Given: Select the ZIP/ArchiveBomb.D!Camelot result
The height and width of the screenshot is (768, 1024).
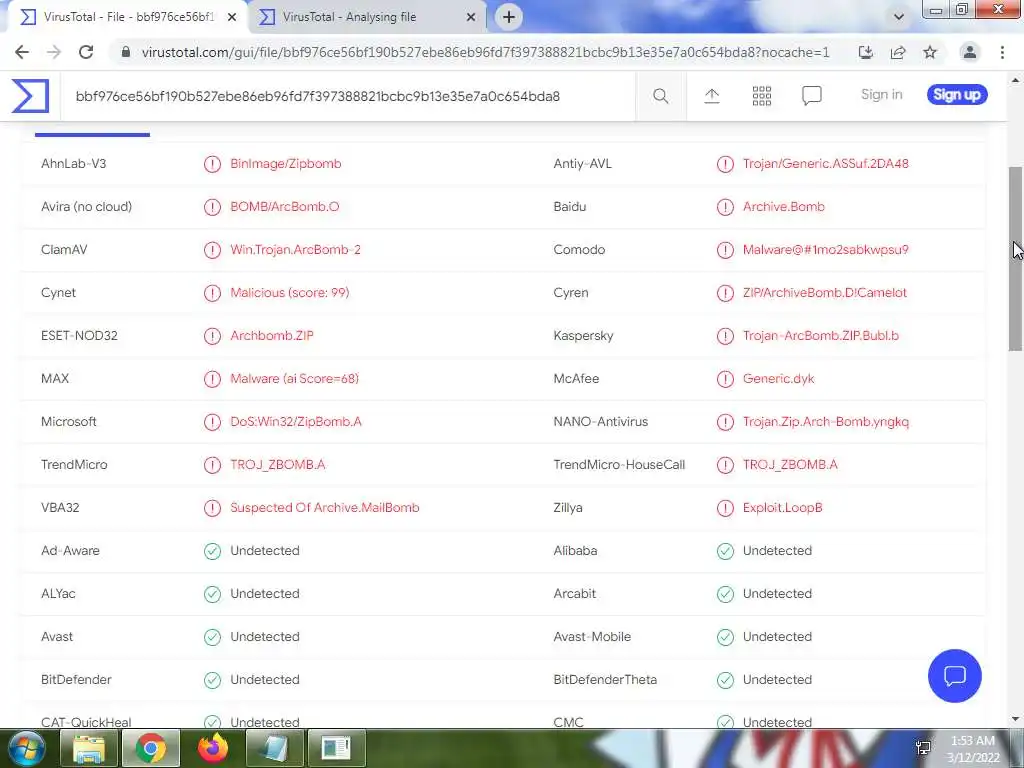Looking at the screenshot, I should (825, 293).
